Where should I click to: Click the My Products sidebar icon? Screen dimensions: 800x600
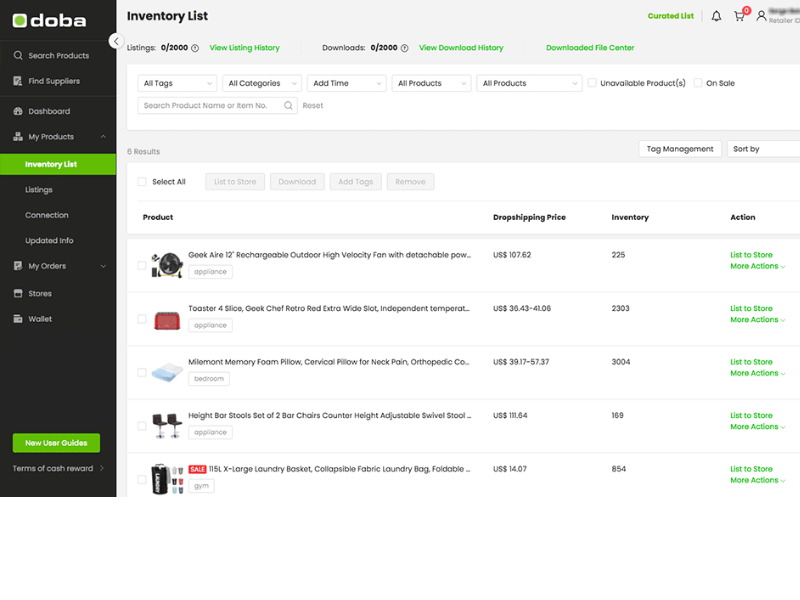click(x=18, y=136)
